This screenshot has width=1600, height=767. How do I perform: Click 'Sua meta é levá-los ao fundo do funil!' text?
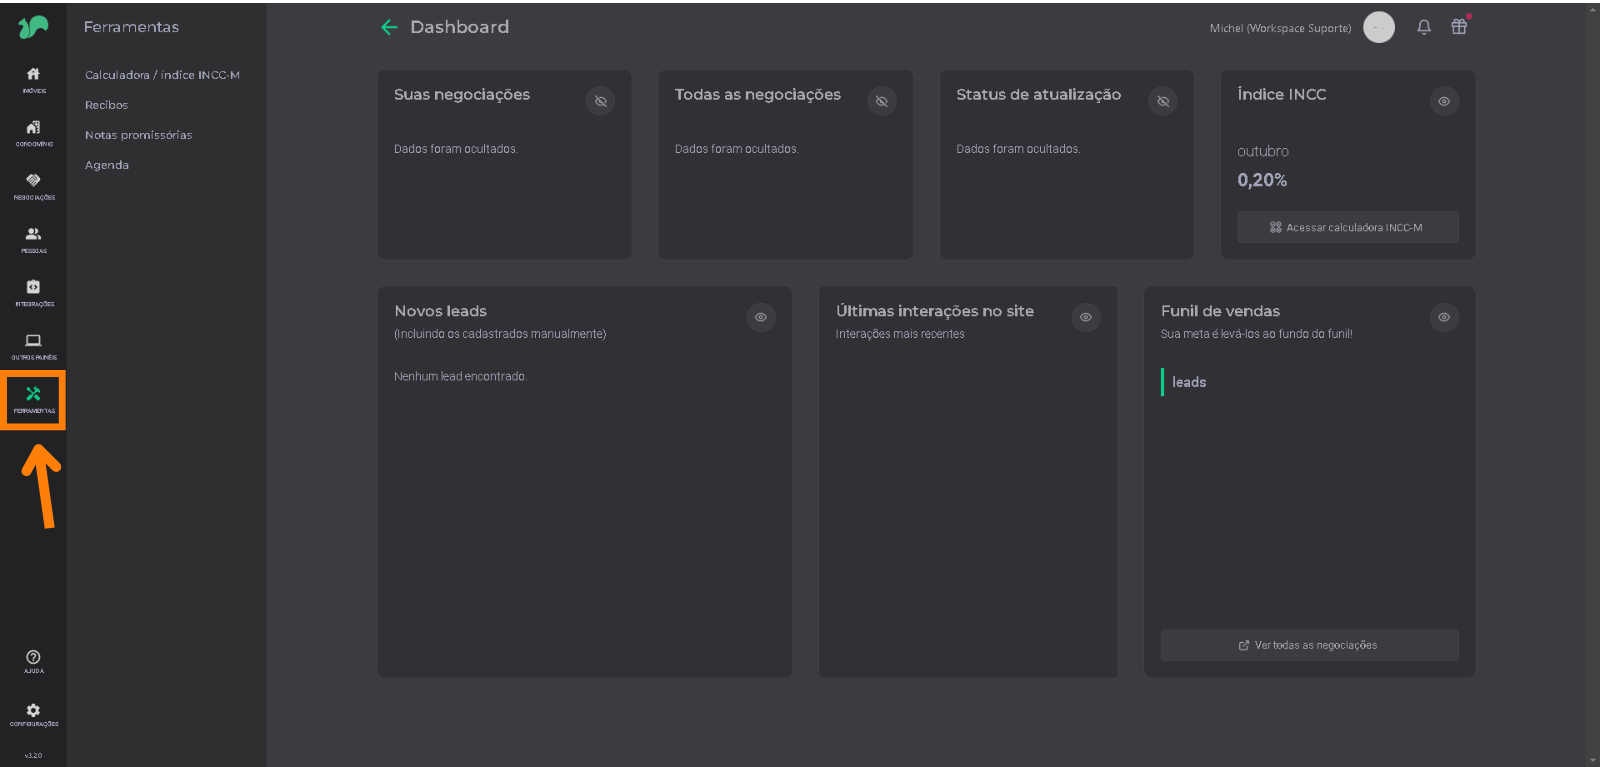[1256, 334]
